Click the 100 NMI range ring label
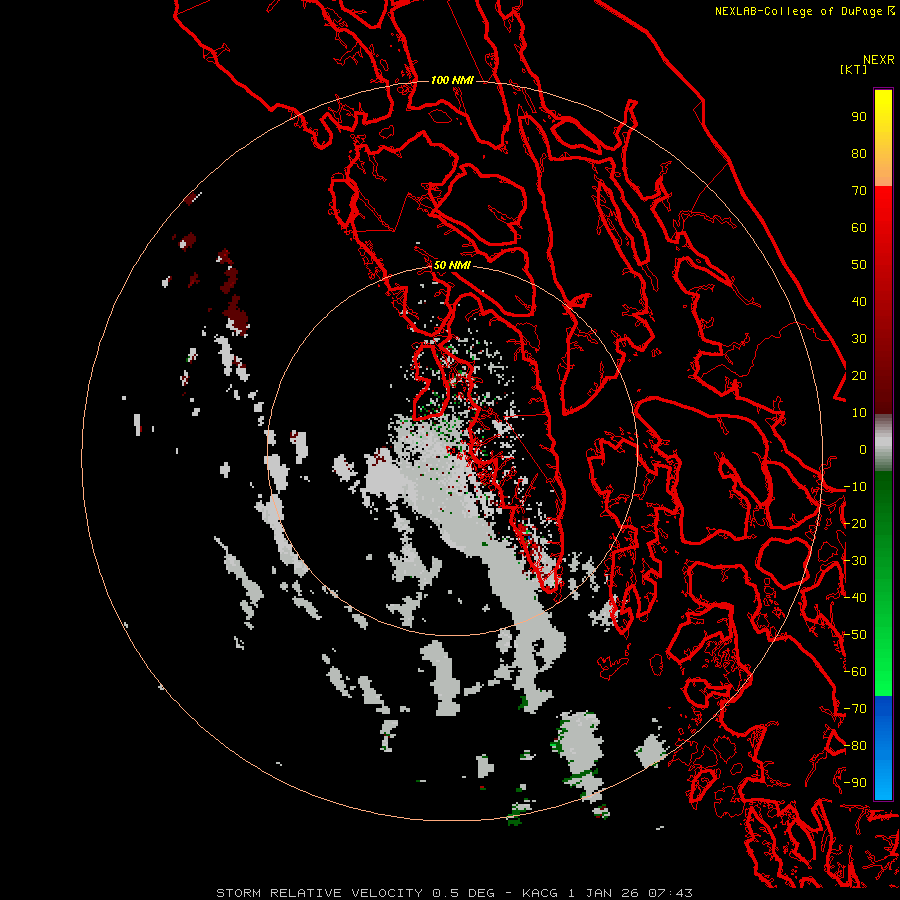 [452, 80]
